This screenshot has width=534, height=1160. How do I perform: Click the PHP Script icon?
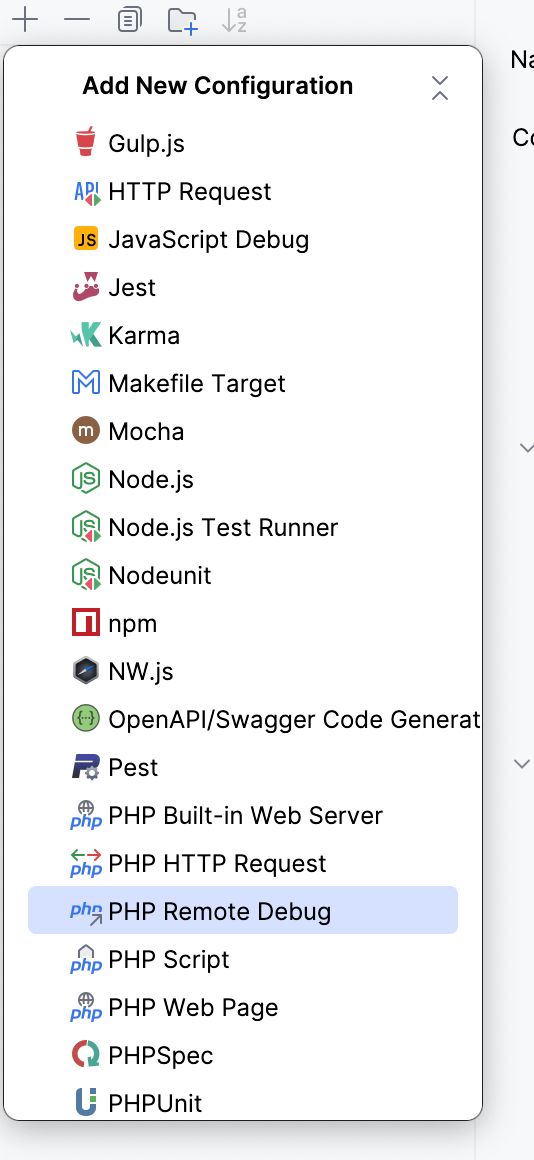pos(86,959)
